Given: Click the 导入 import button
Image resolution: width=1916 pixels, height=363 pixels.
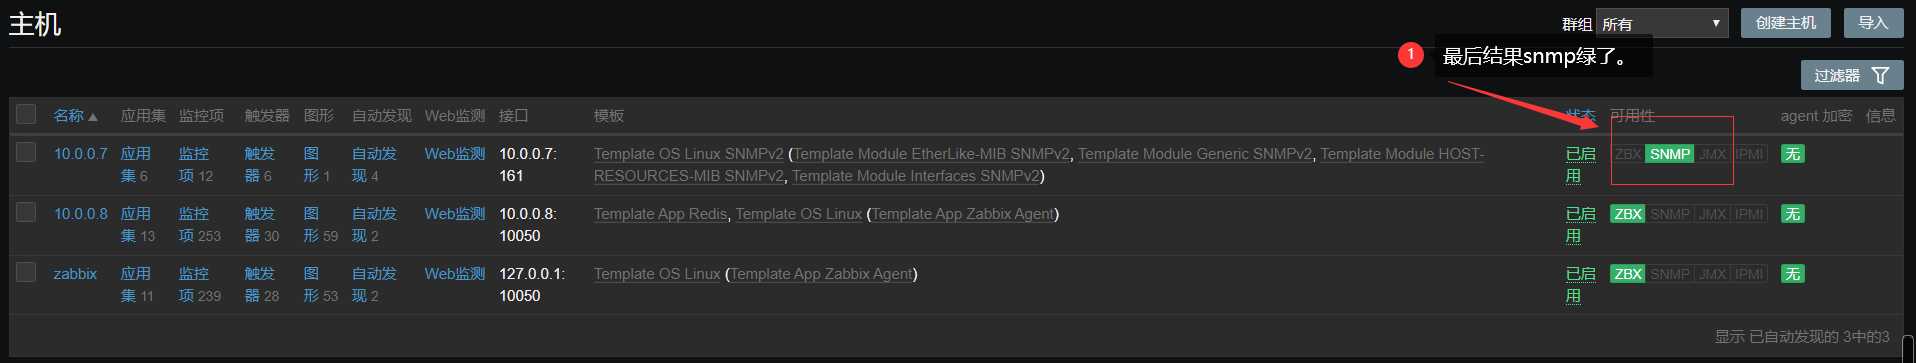Looking at the screenshot, I should coord(1873,23).
